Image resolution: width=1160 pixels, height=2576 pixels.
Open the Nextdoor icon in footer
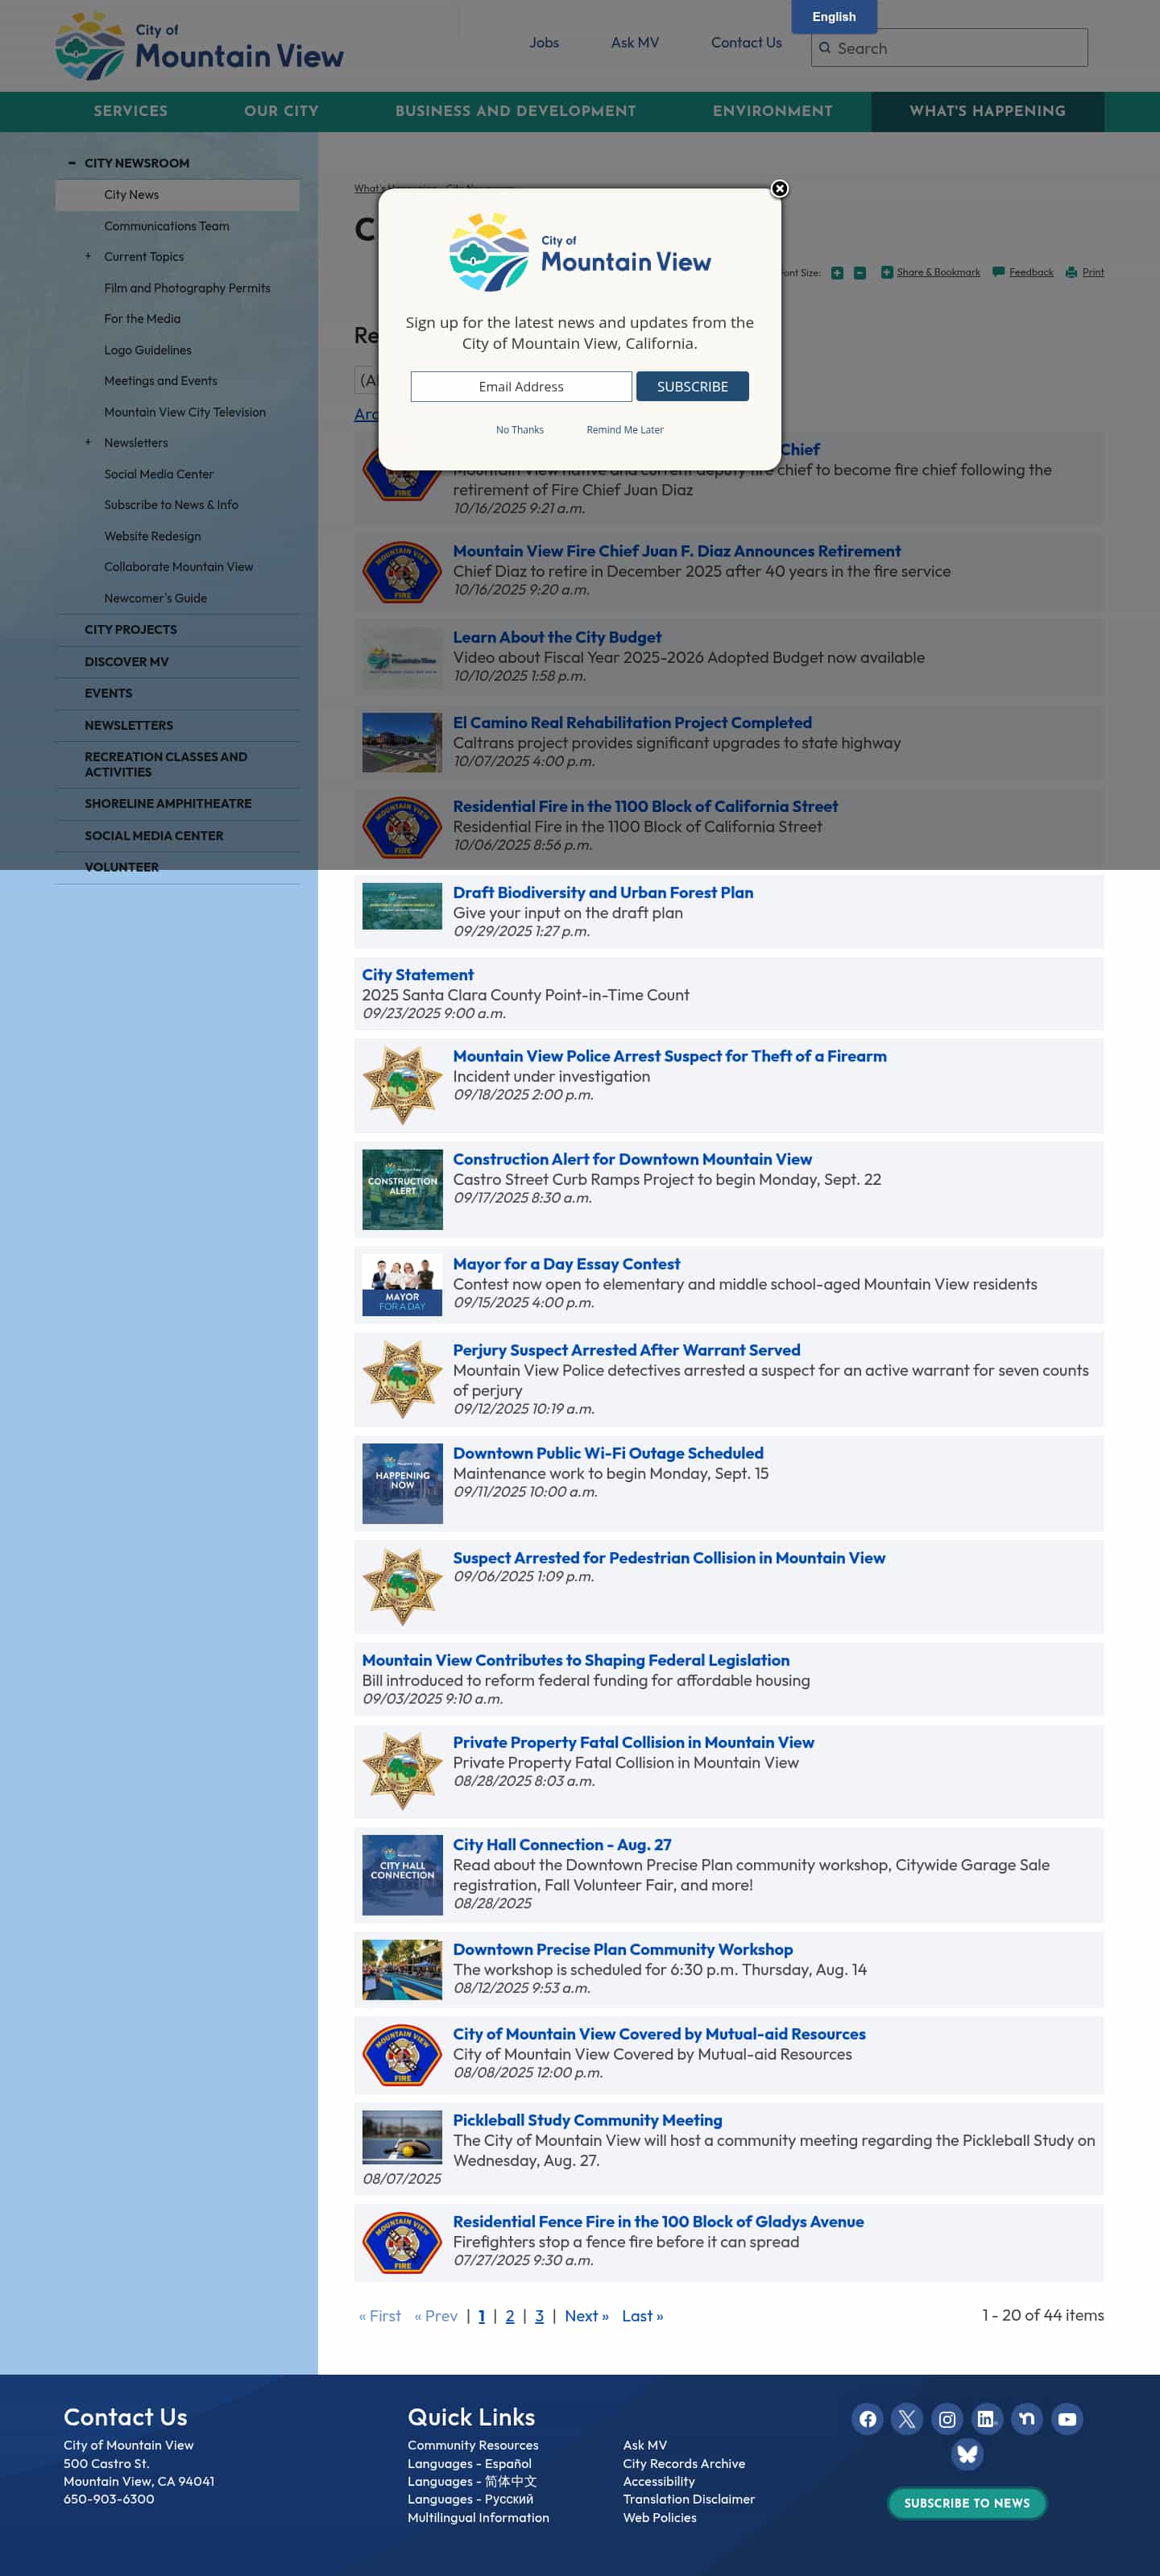coord(1027,2419)
